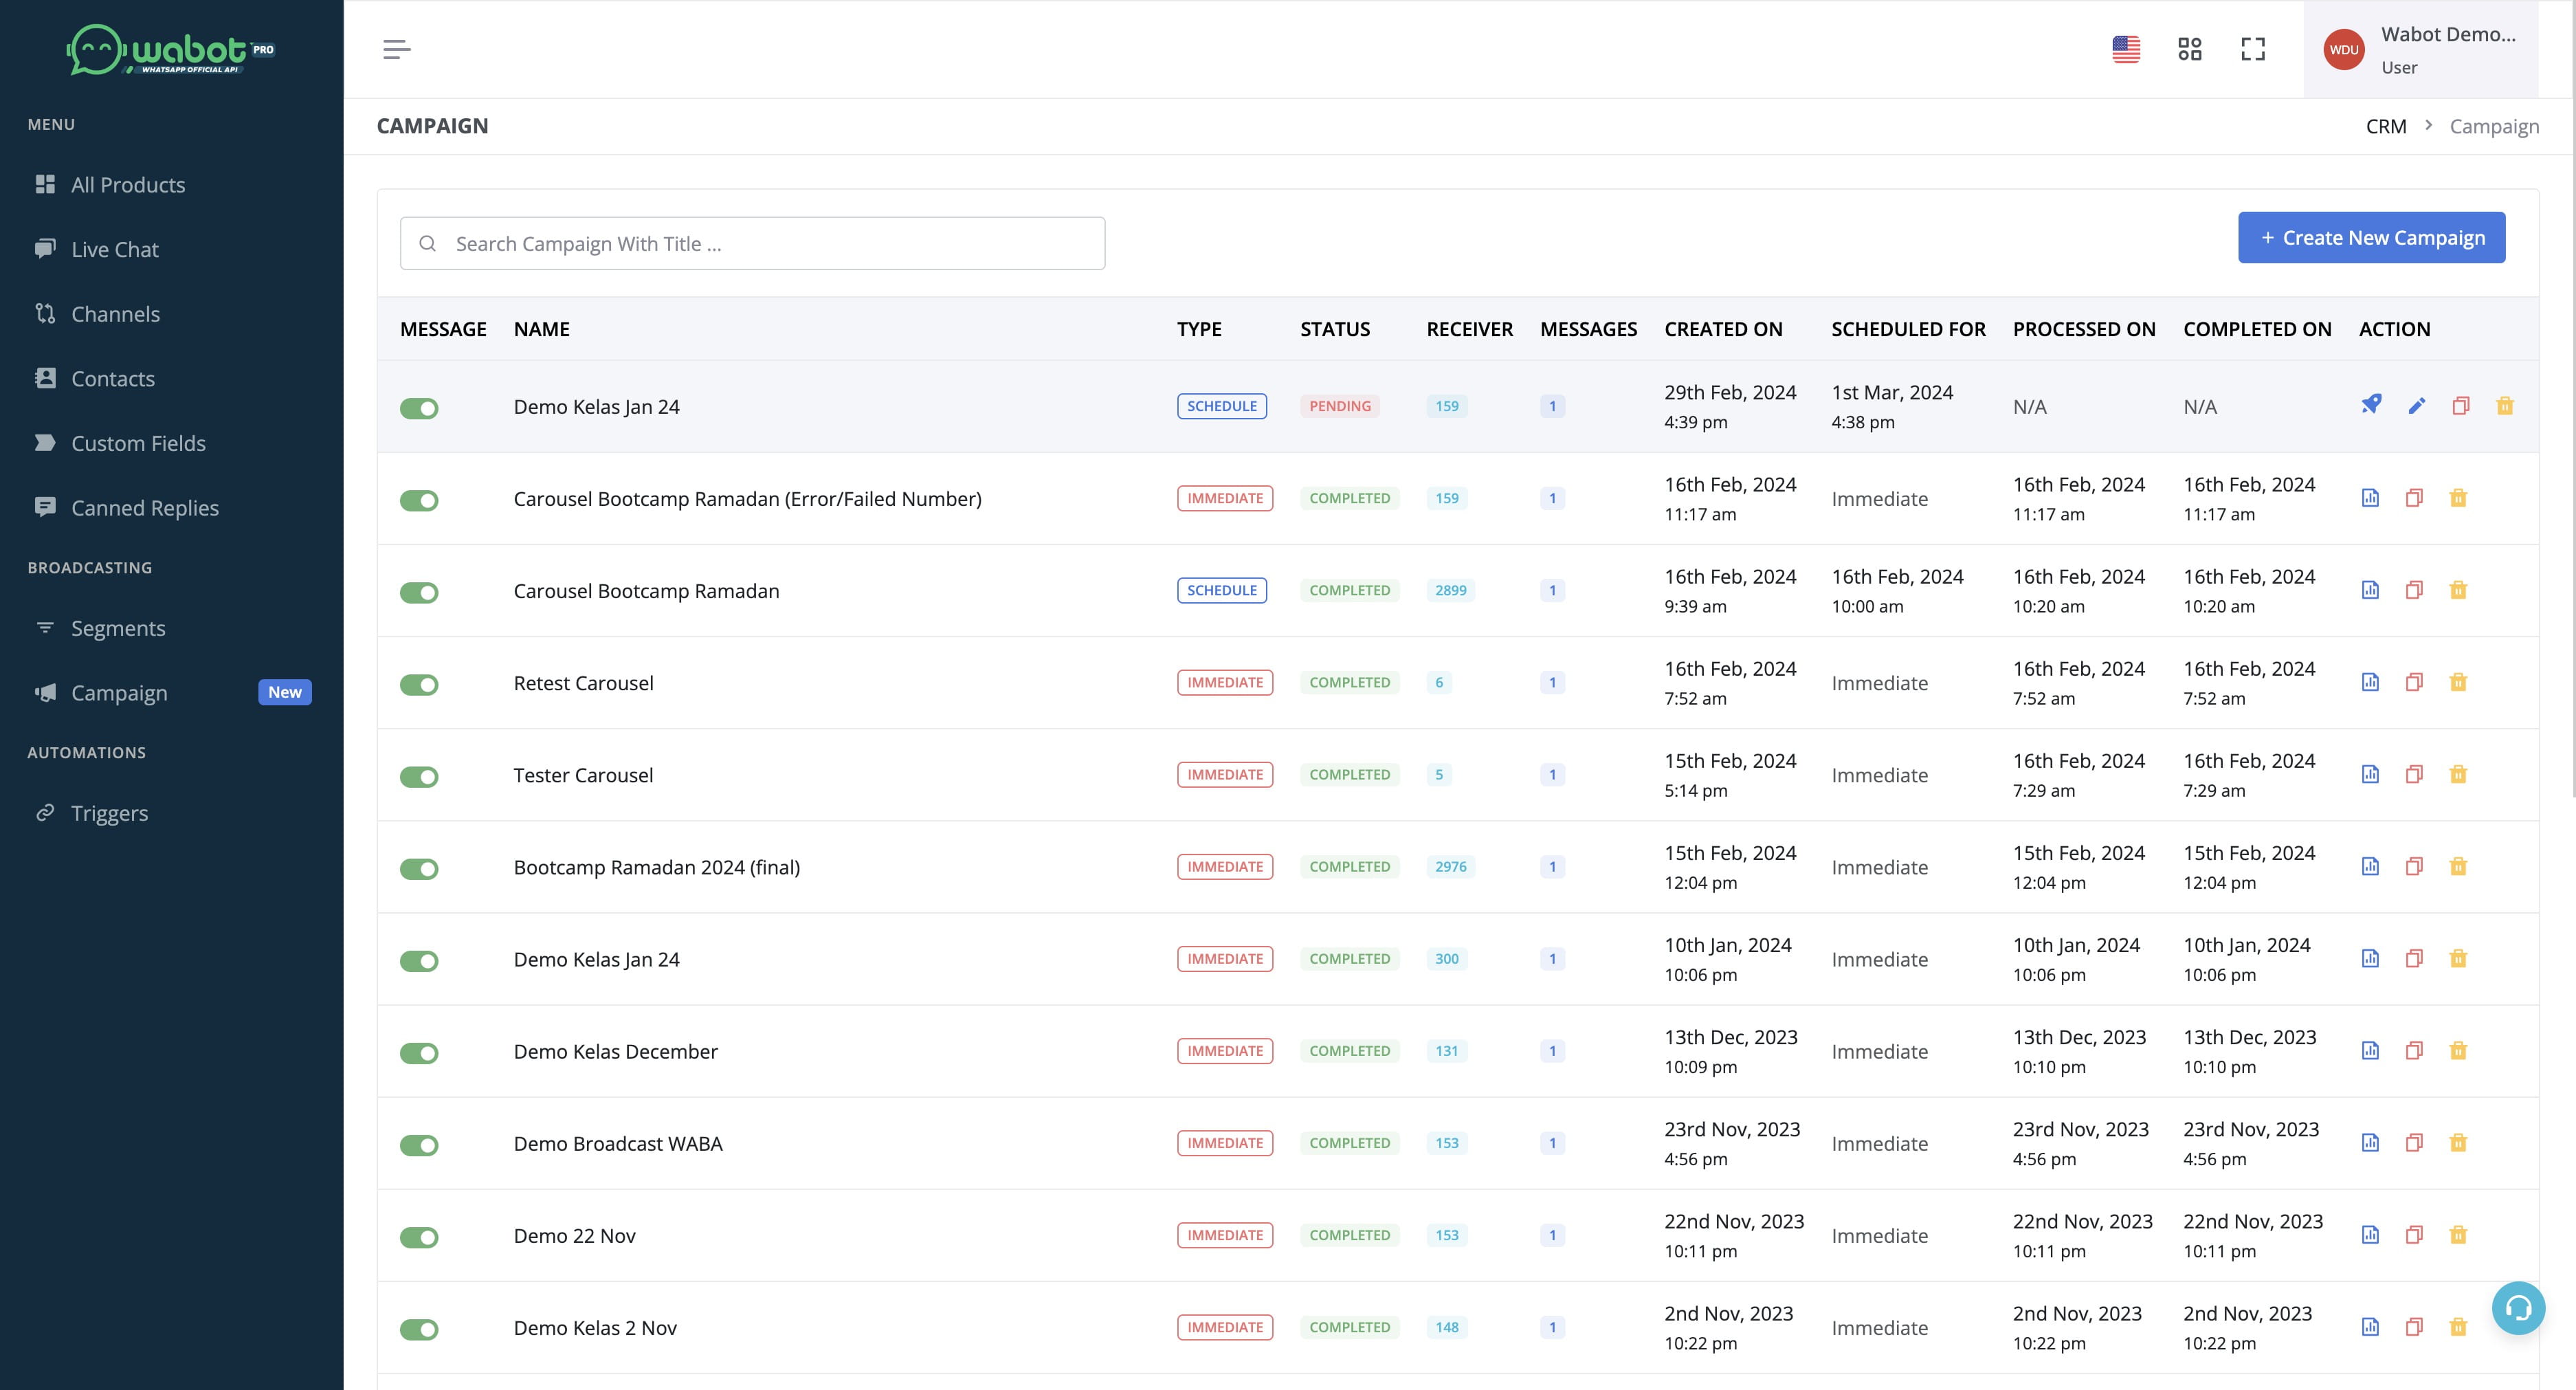
Task: Launch the pending Demo Kelas Jan 24 campaign rocket icon
Action: click(x=2371, y=405)
